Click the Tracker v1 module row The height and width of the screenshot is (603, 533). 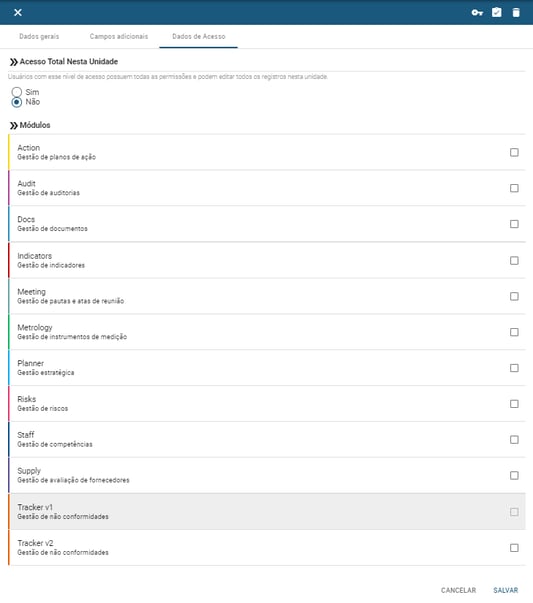coord(267,511)
